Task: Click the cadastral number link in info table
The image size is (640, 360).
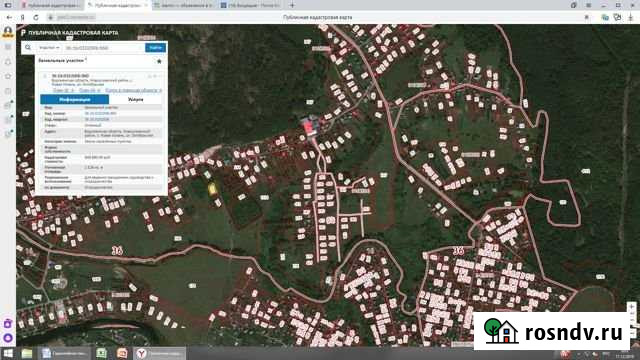Action: (100, 113)
